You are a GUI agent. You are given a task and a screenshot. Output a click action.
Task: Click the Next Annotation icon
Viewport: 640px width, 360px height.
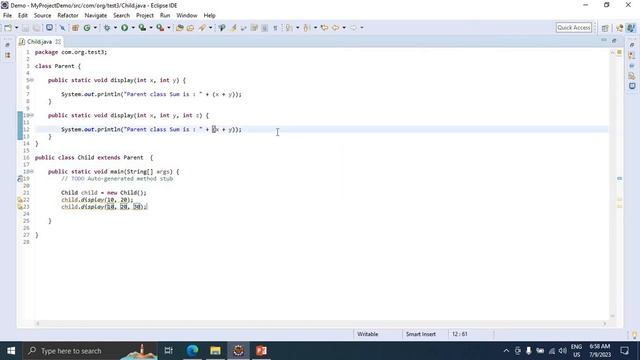[x=289, y=28]
